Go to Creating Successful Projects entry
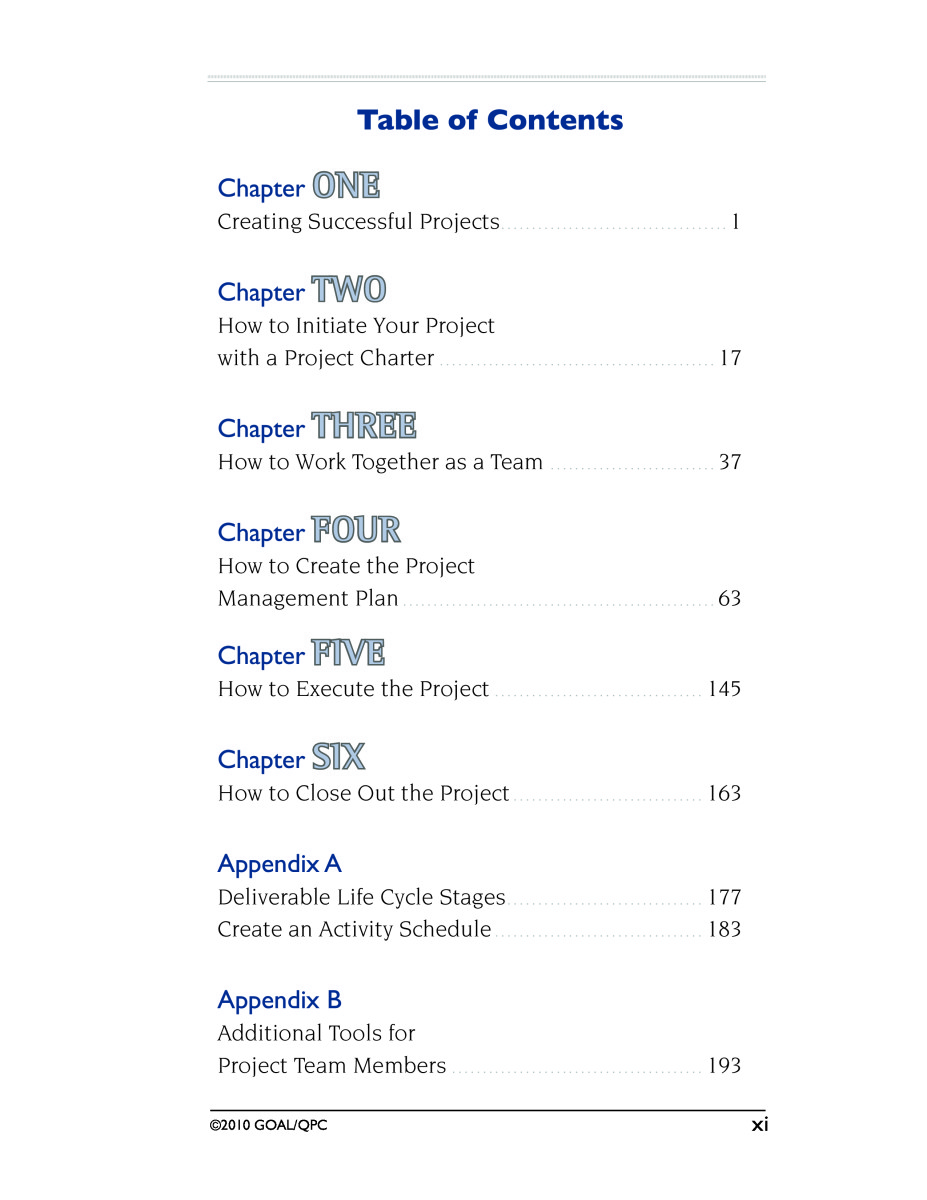This screenshot has width=927, height=1200. click(480, 222)
